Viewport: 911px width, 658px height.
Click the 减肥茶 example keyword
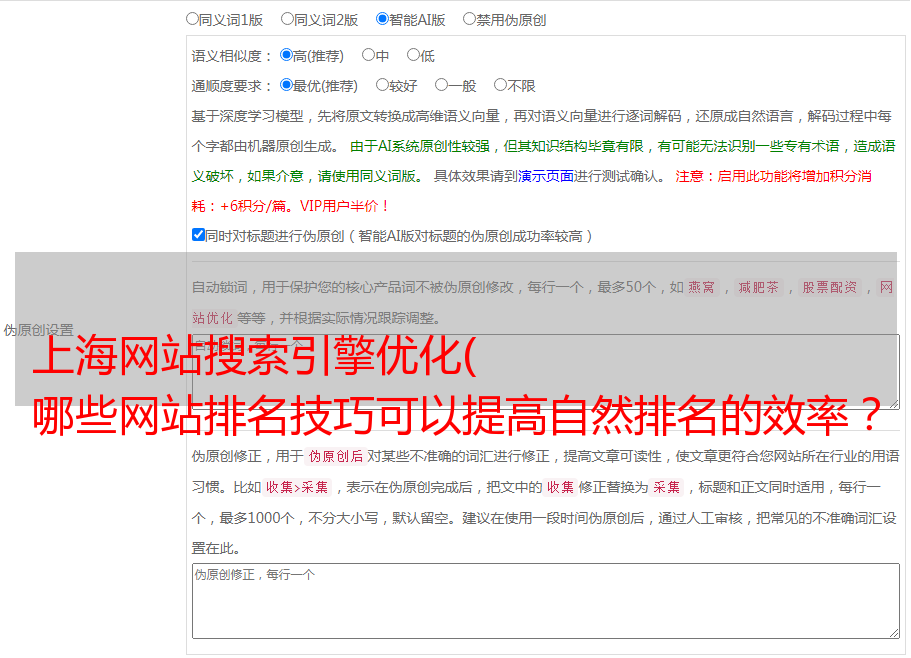pyautogui.click(x=758, y=287)
